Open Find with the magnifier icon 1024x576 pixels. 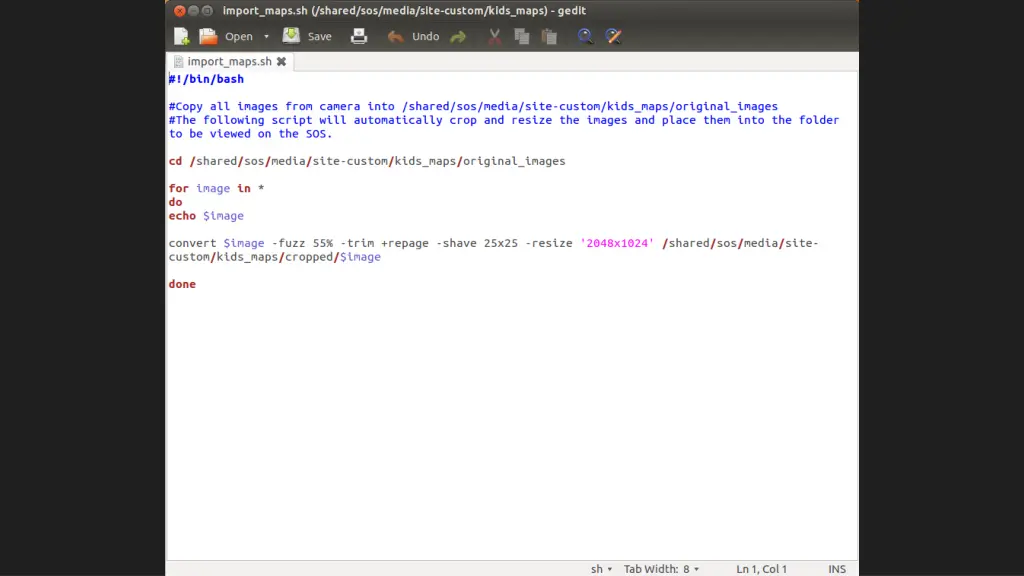(x=585, y=36)
